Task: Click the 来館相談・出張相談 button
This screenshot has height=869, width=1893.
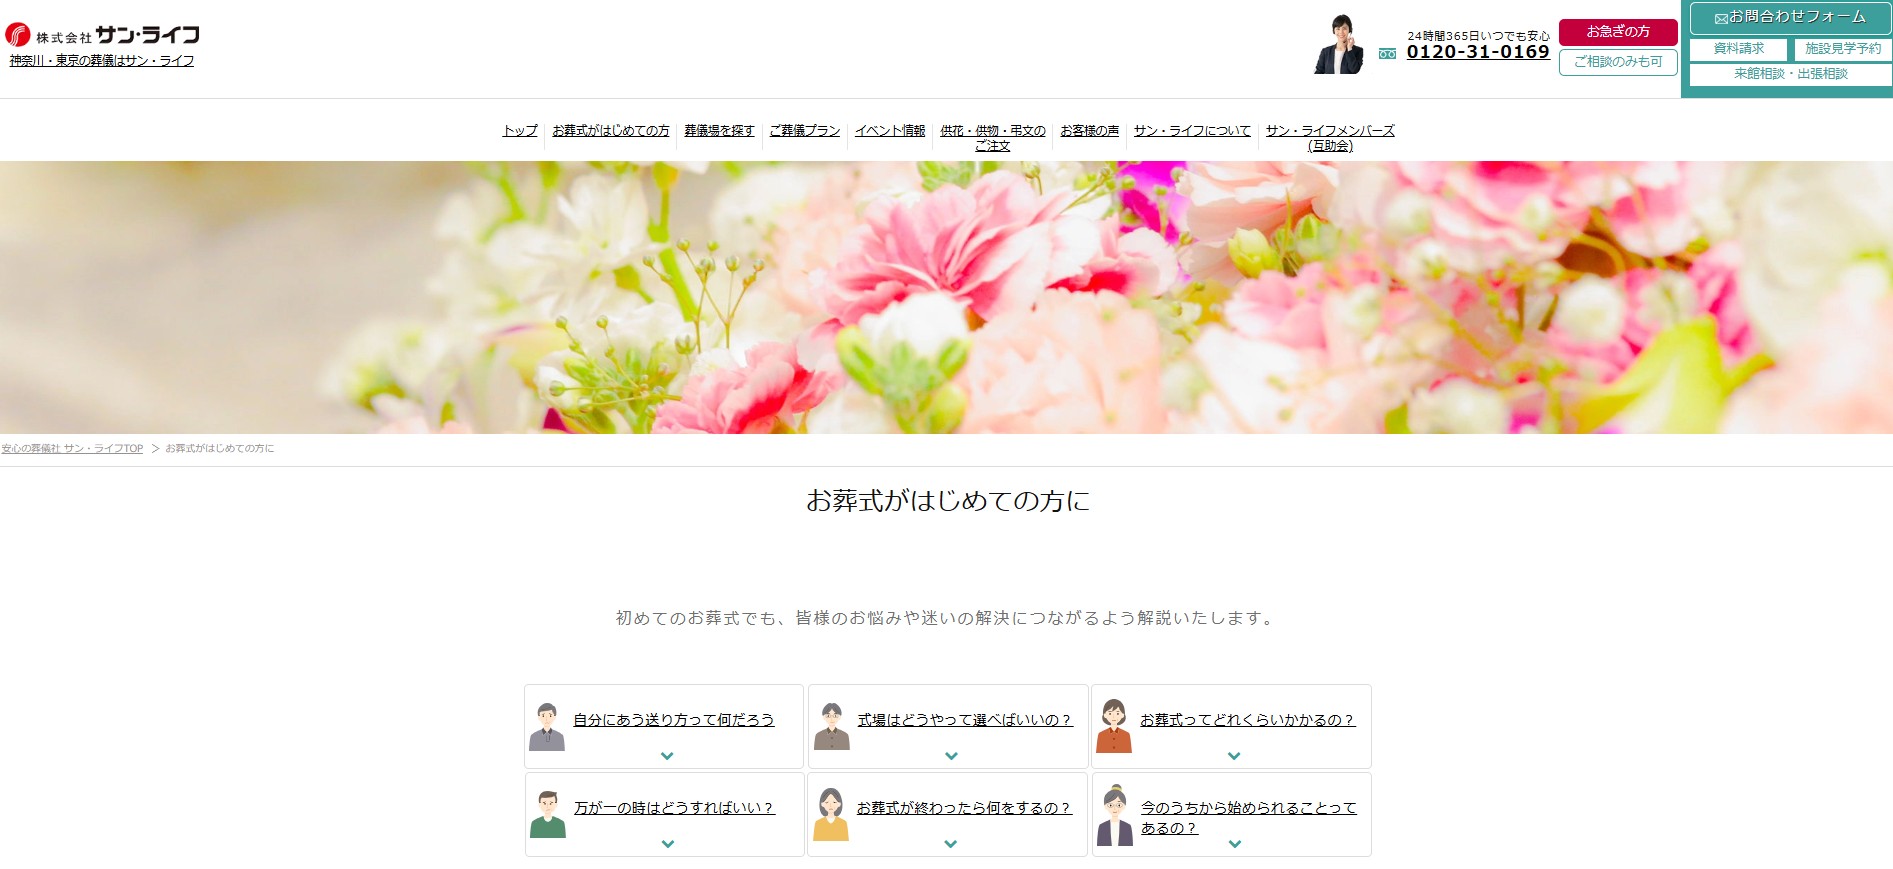Action: point(1790,74)
